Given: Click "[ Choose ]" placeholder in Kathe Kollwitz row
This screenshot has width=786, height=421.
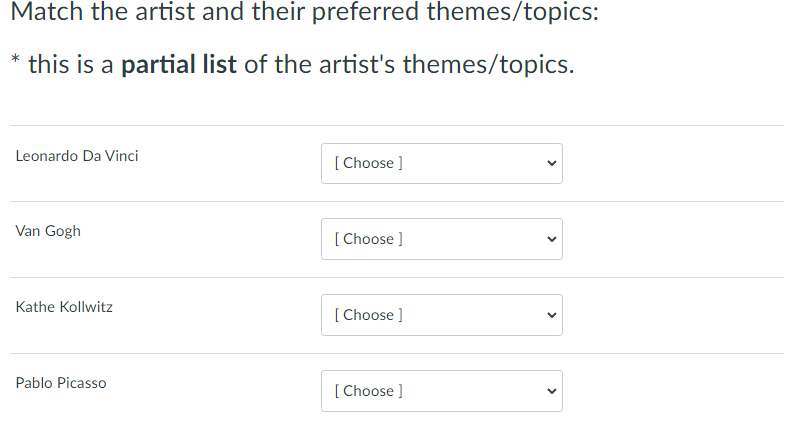Looking at the screenshot, I should [369, 315].
